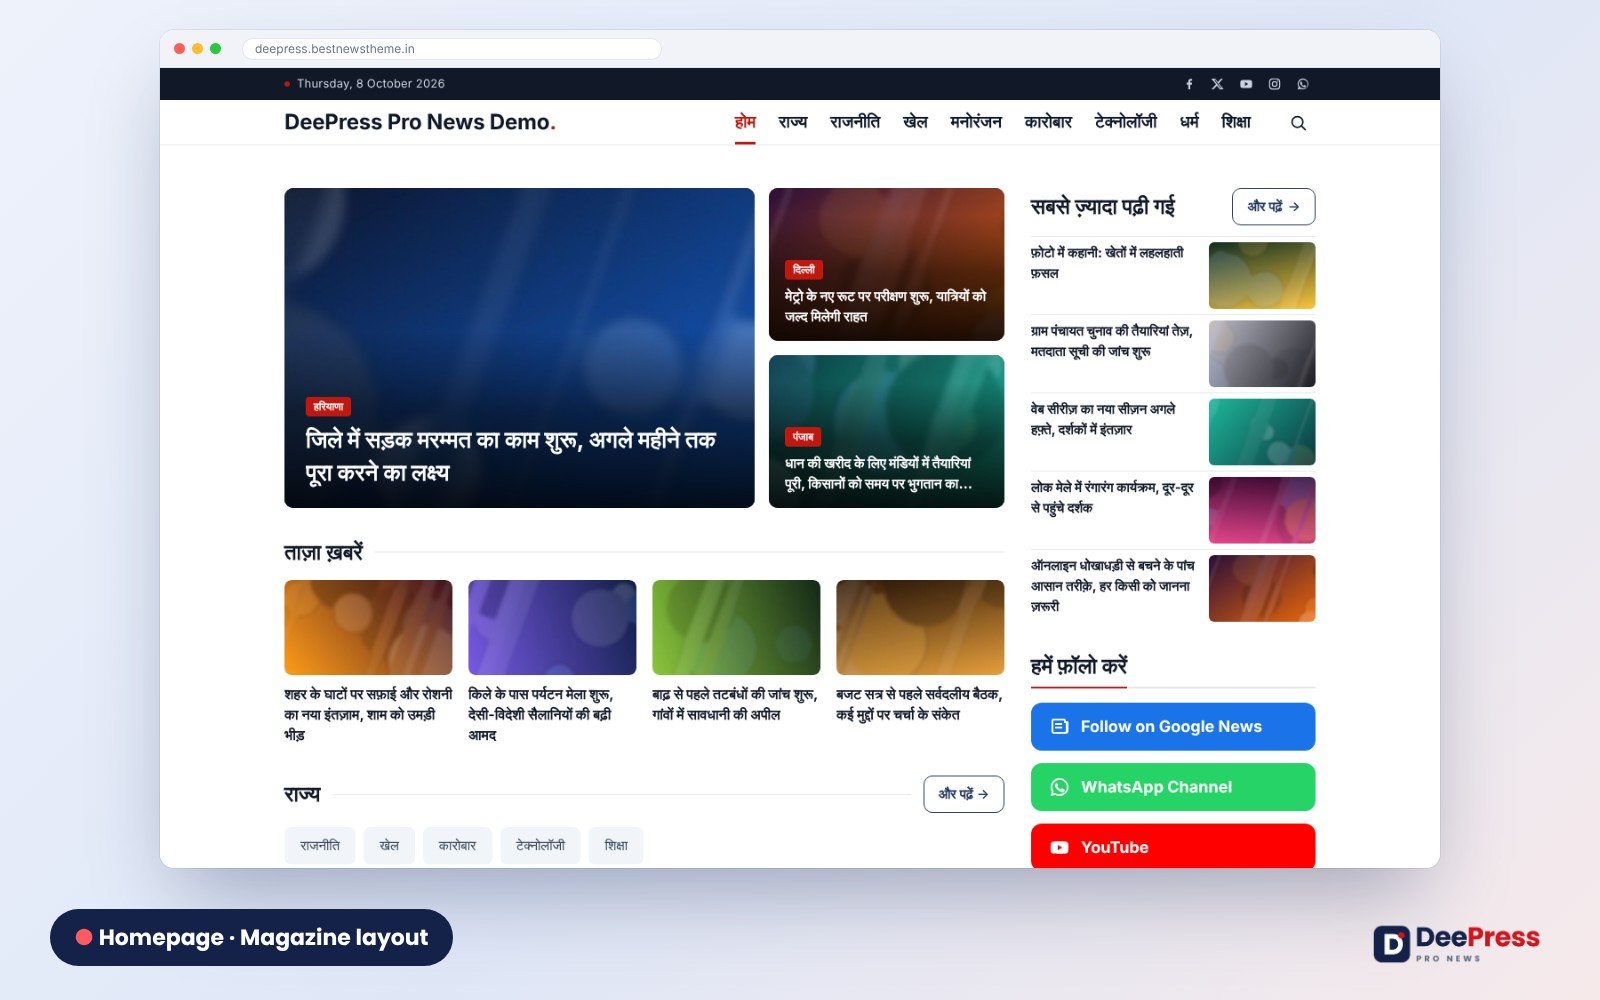The image size is (1600, 1000).
Task: Open the WhatsApp icon in top bar
Action: coord(1303,84)
